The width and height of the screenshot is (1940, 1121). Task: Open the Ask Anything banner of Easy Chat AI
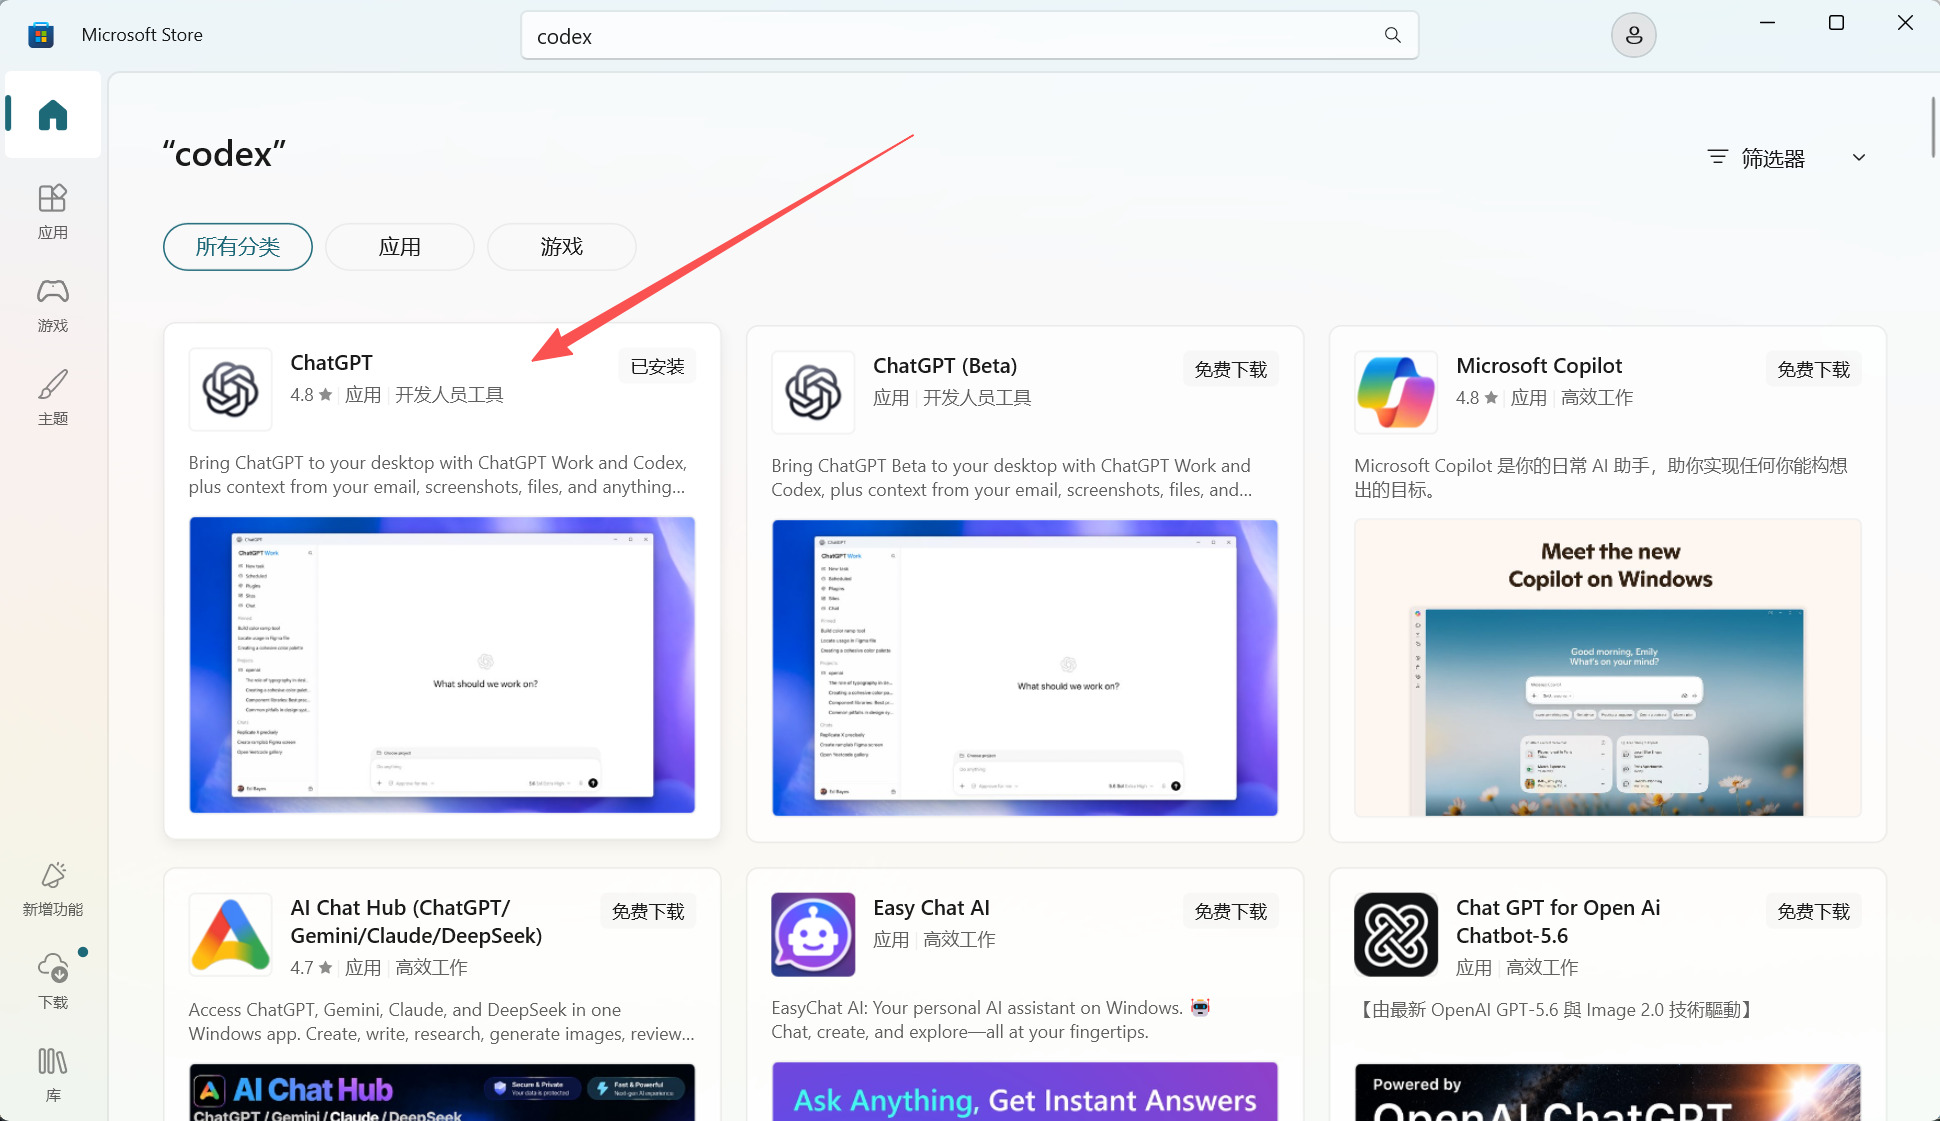[x=1025, y=1092]
